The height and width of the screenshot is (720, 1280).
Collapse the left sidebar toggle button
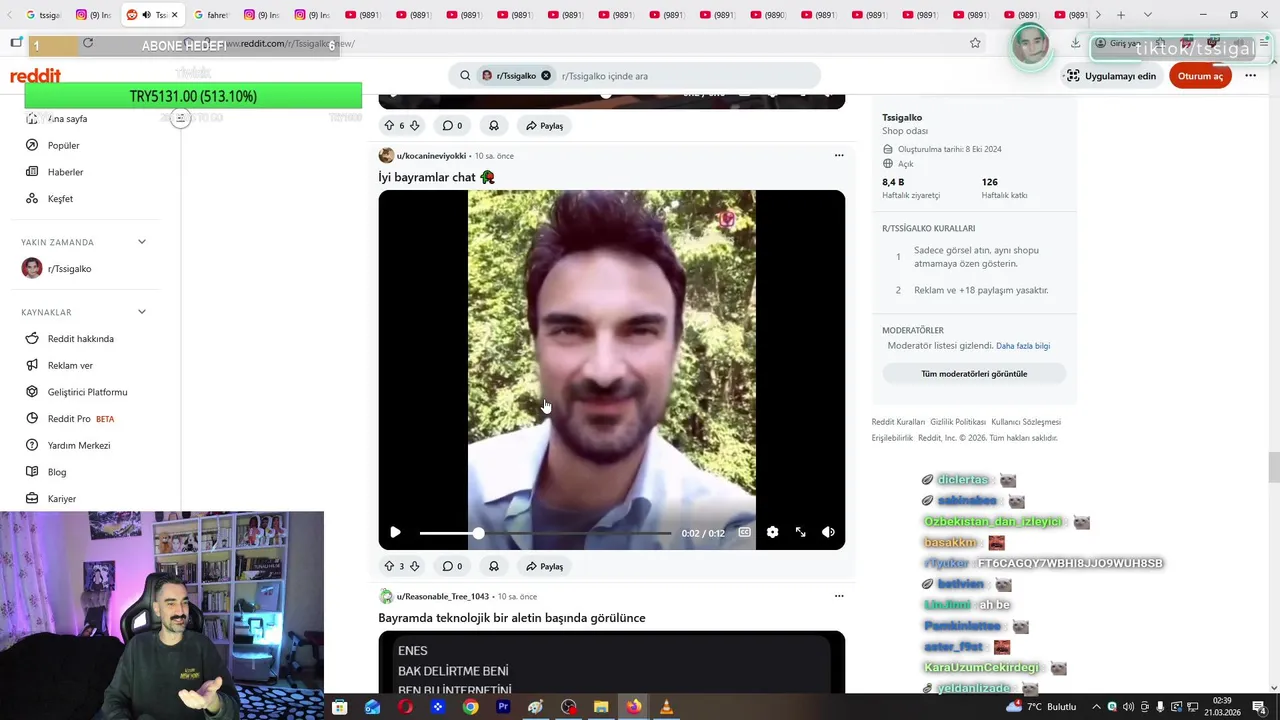[x=180, y=118]
